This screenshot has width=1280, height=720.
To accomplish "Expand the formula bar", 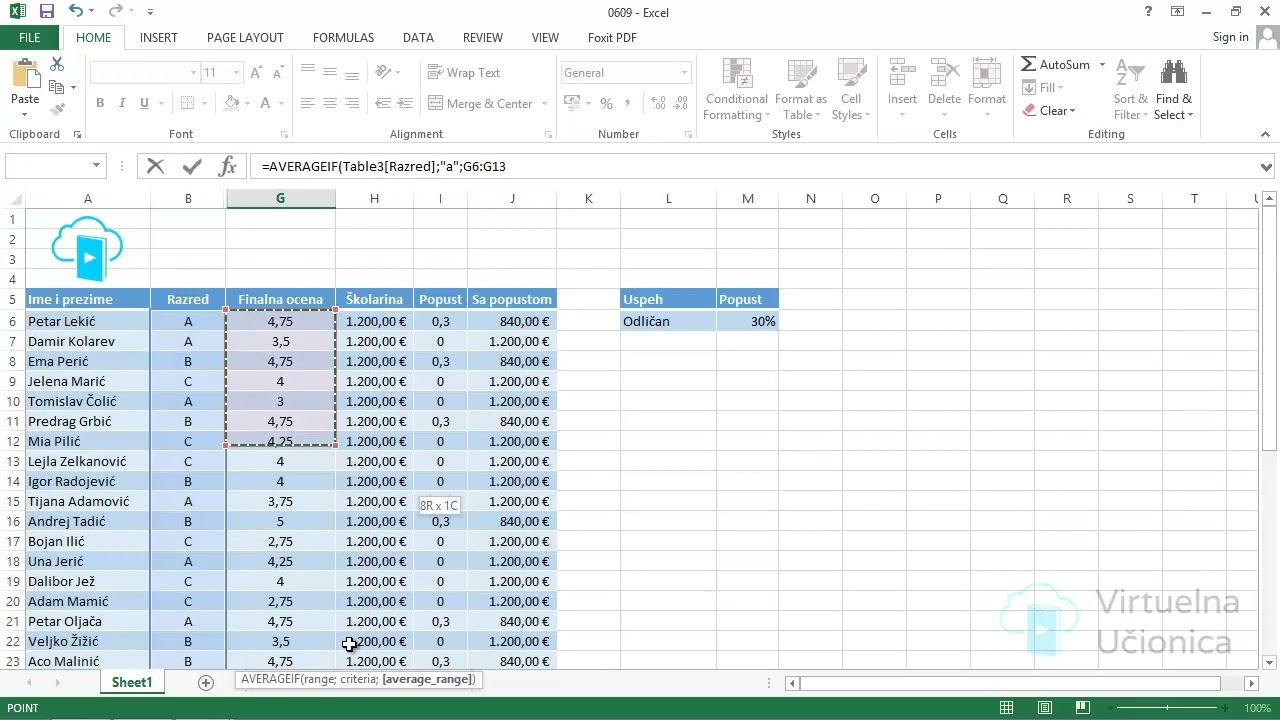I will pos(1267,167).
